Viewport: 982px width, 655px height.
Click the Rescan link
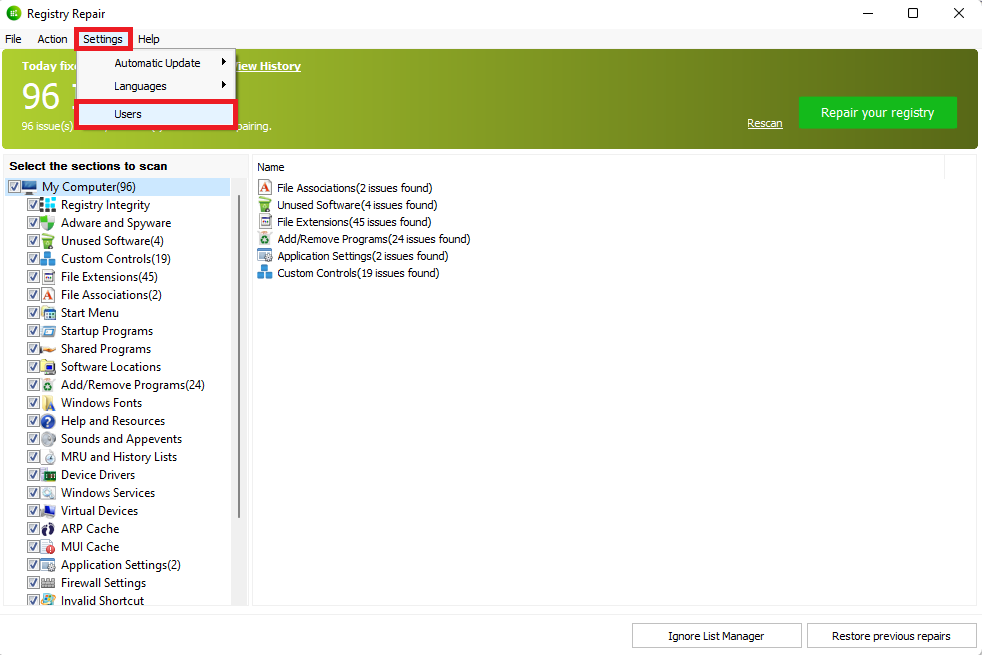[764, 123]
